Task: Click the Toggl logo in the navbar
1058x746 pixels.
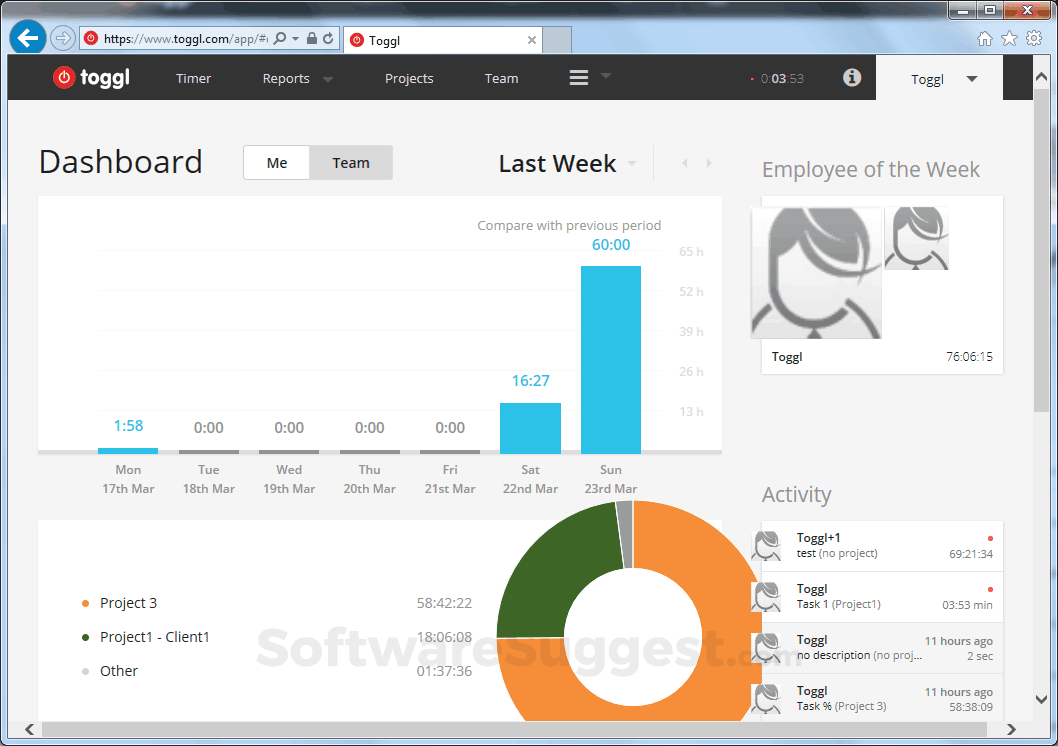Action: pos(91,77)
